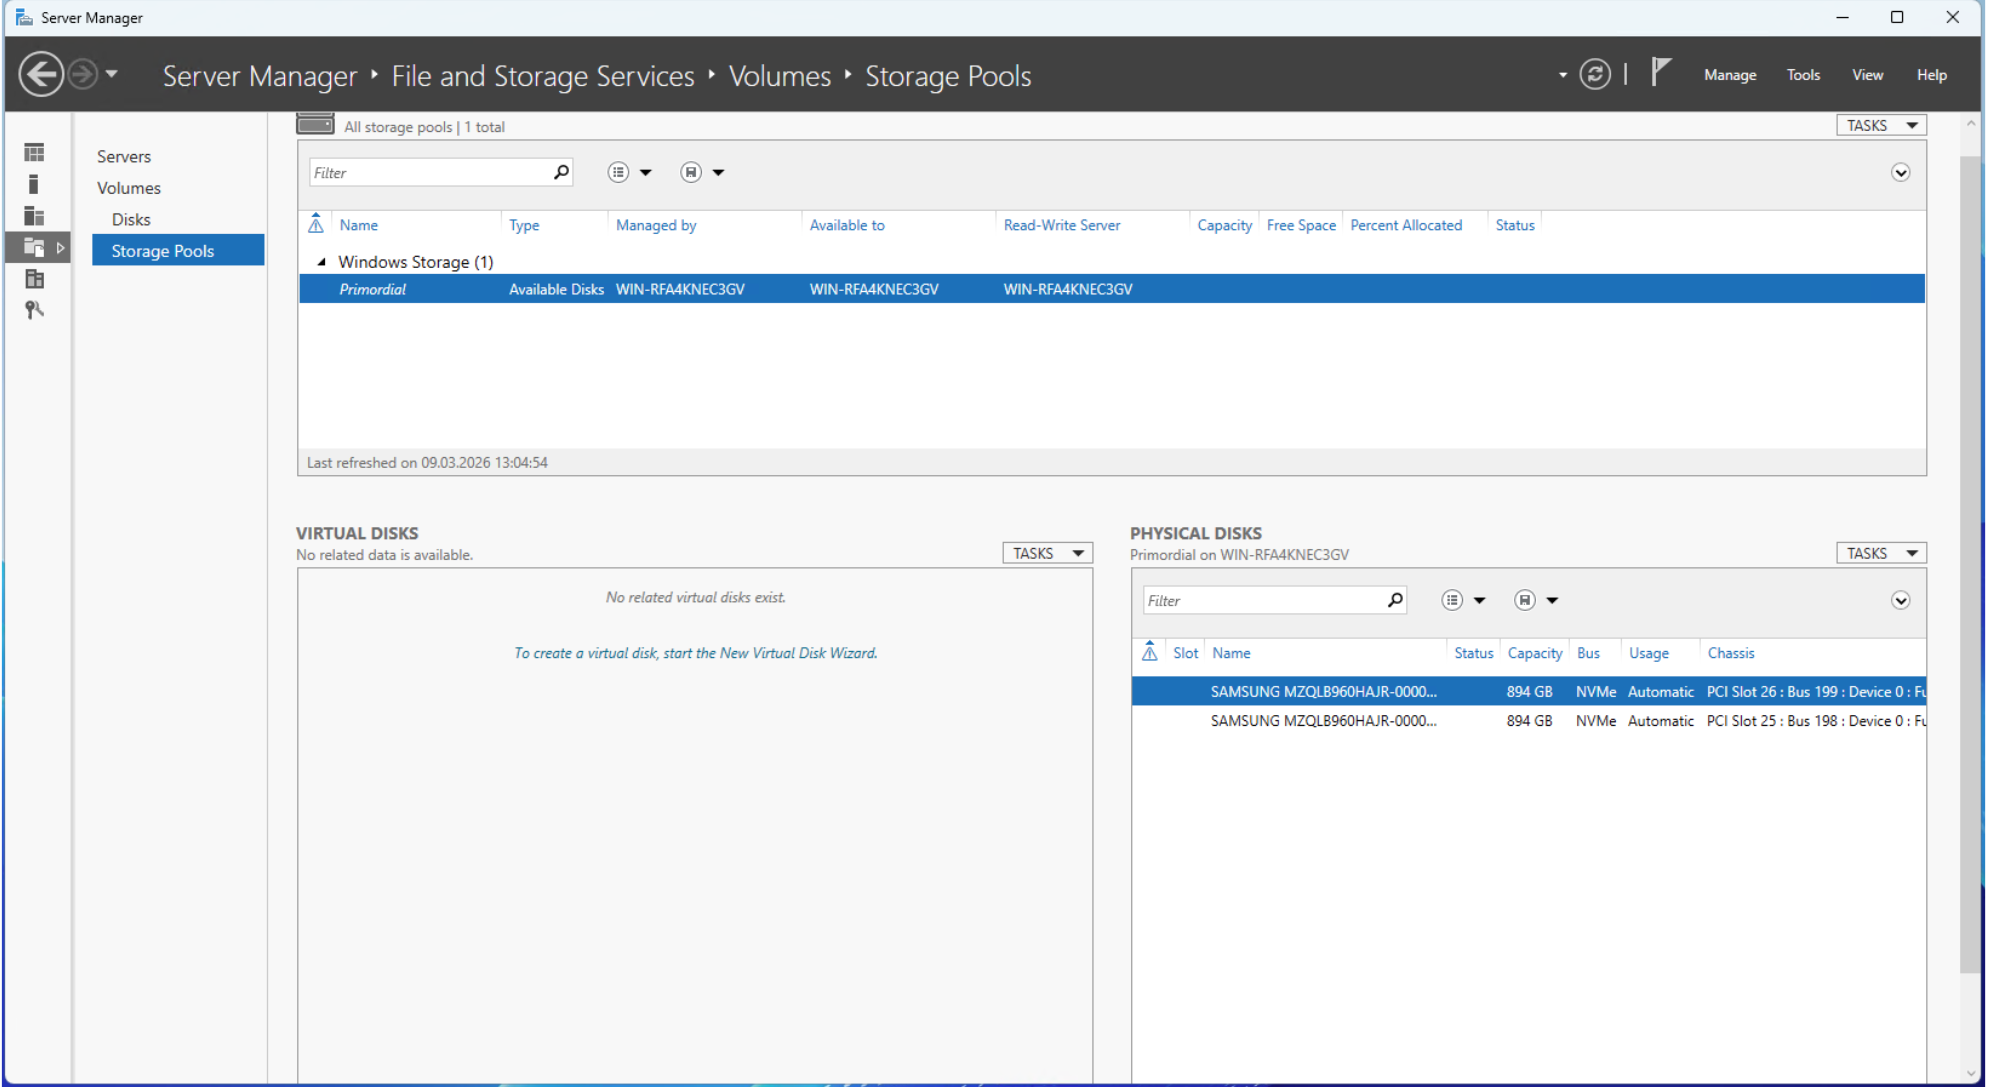Collapse the Windows Storage (1) group

tap(322, 262)
